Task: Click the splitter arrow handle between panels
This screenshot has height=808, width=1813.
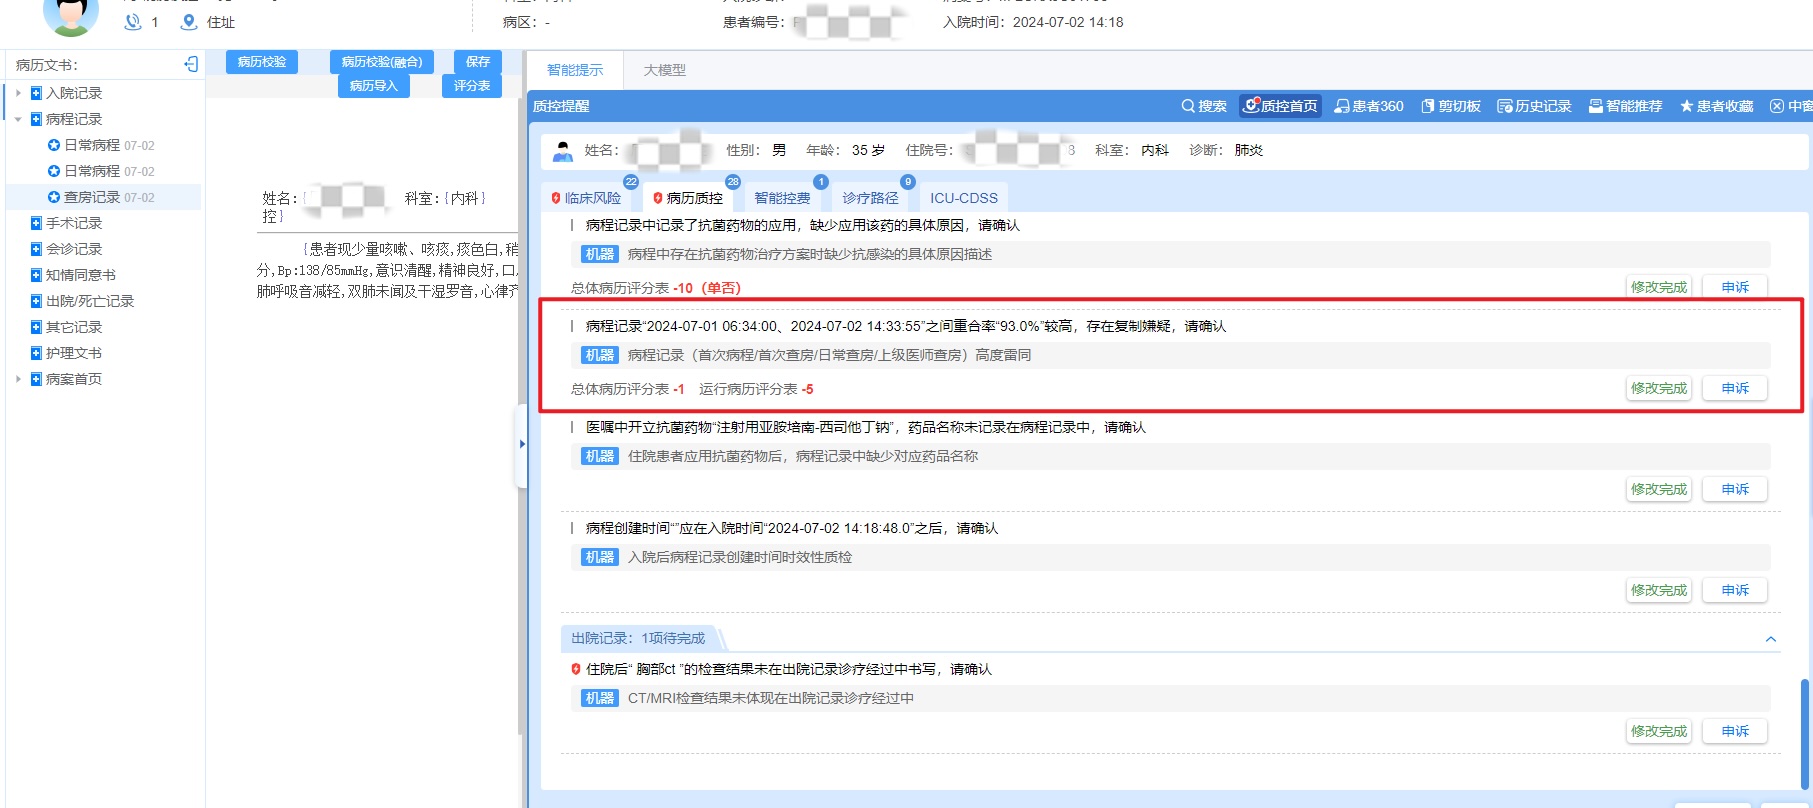Action: (x=521, y=444)
